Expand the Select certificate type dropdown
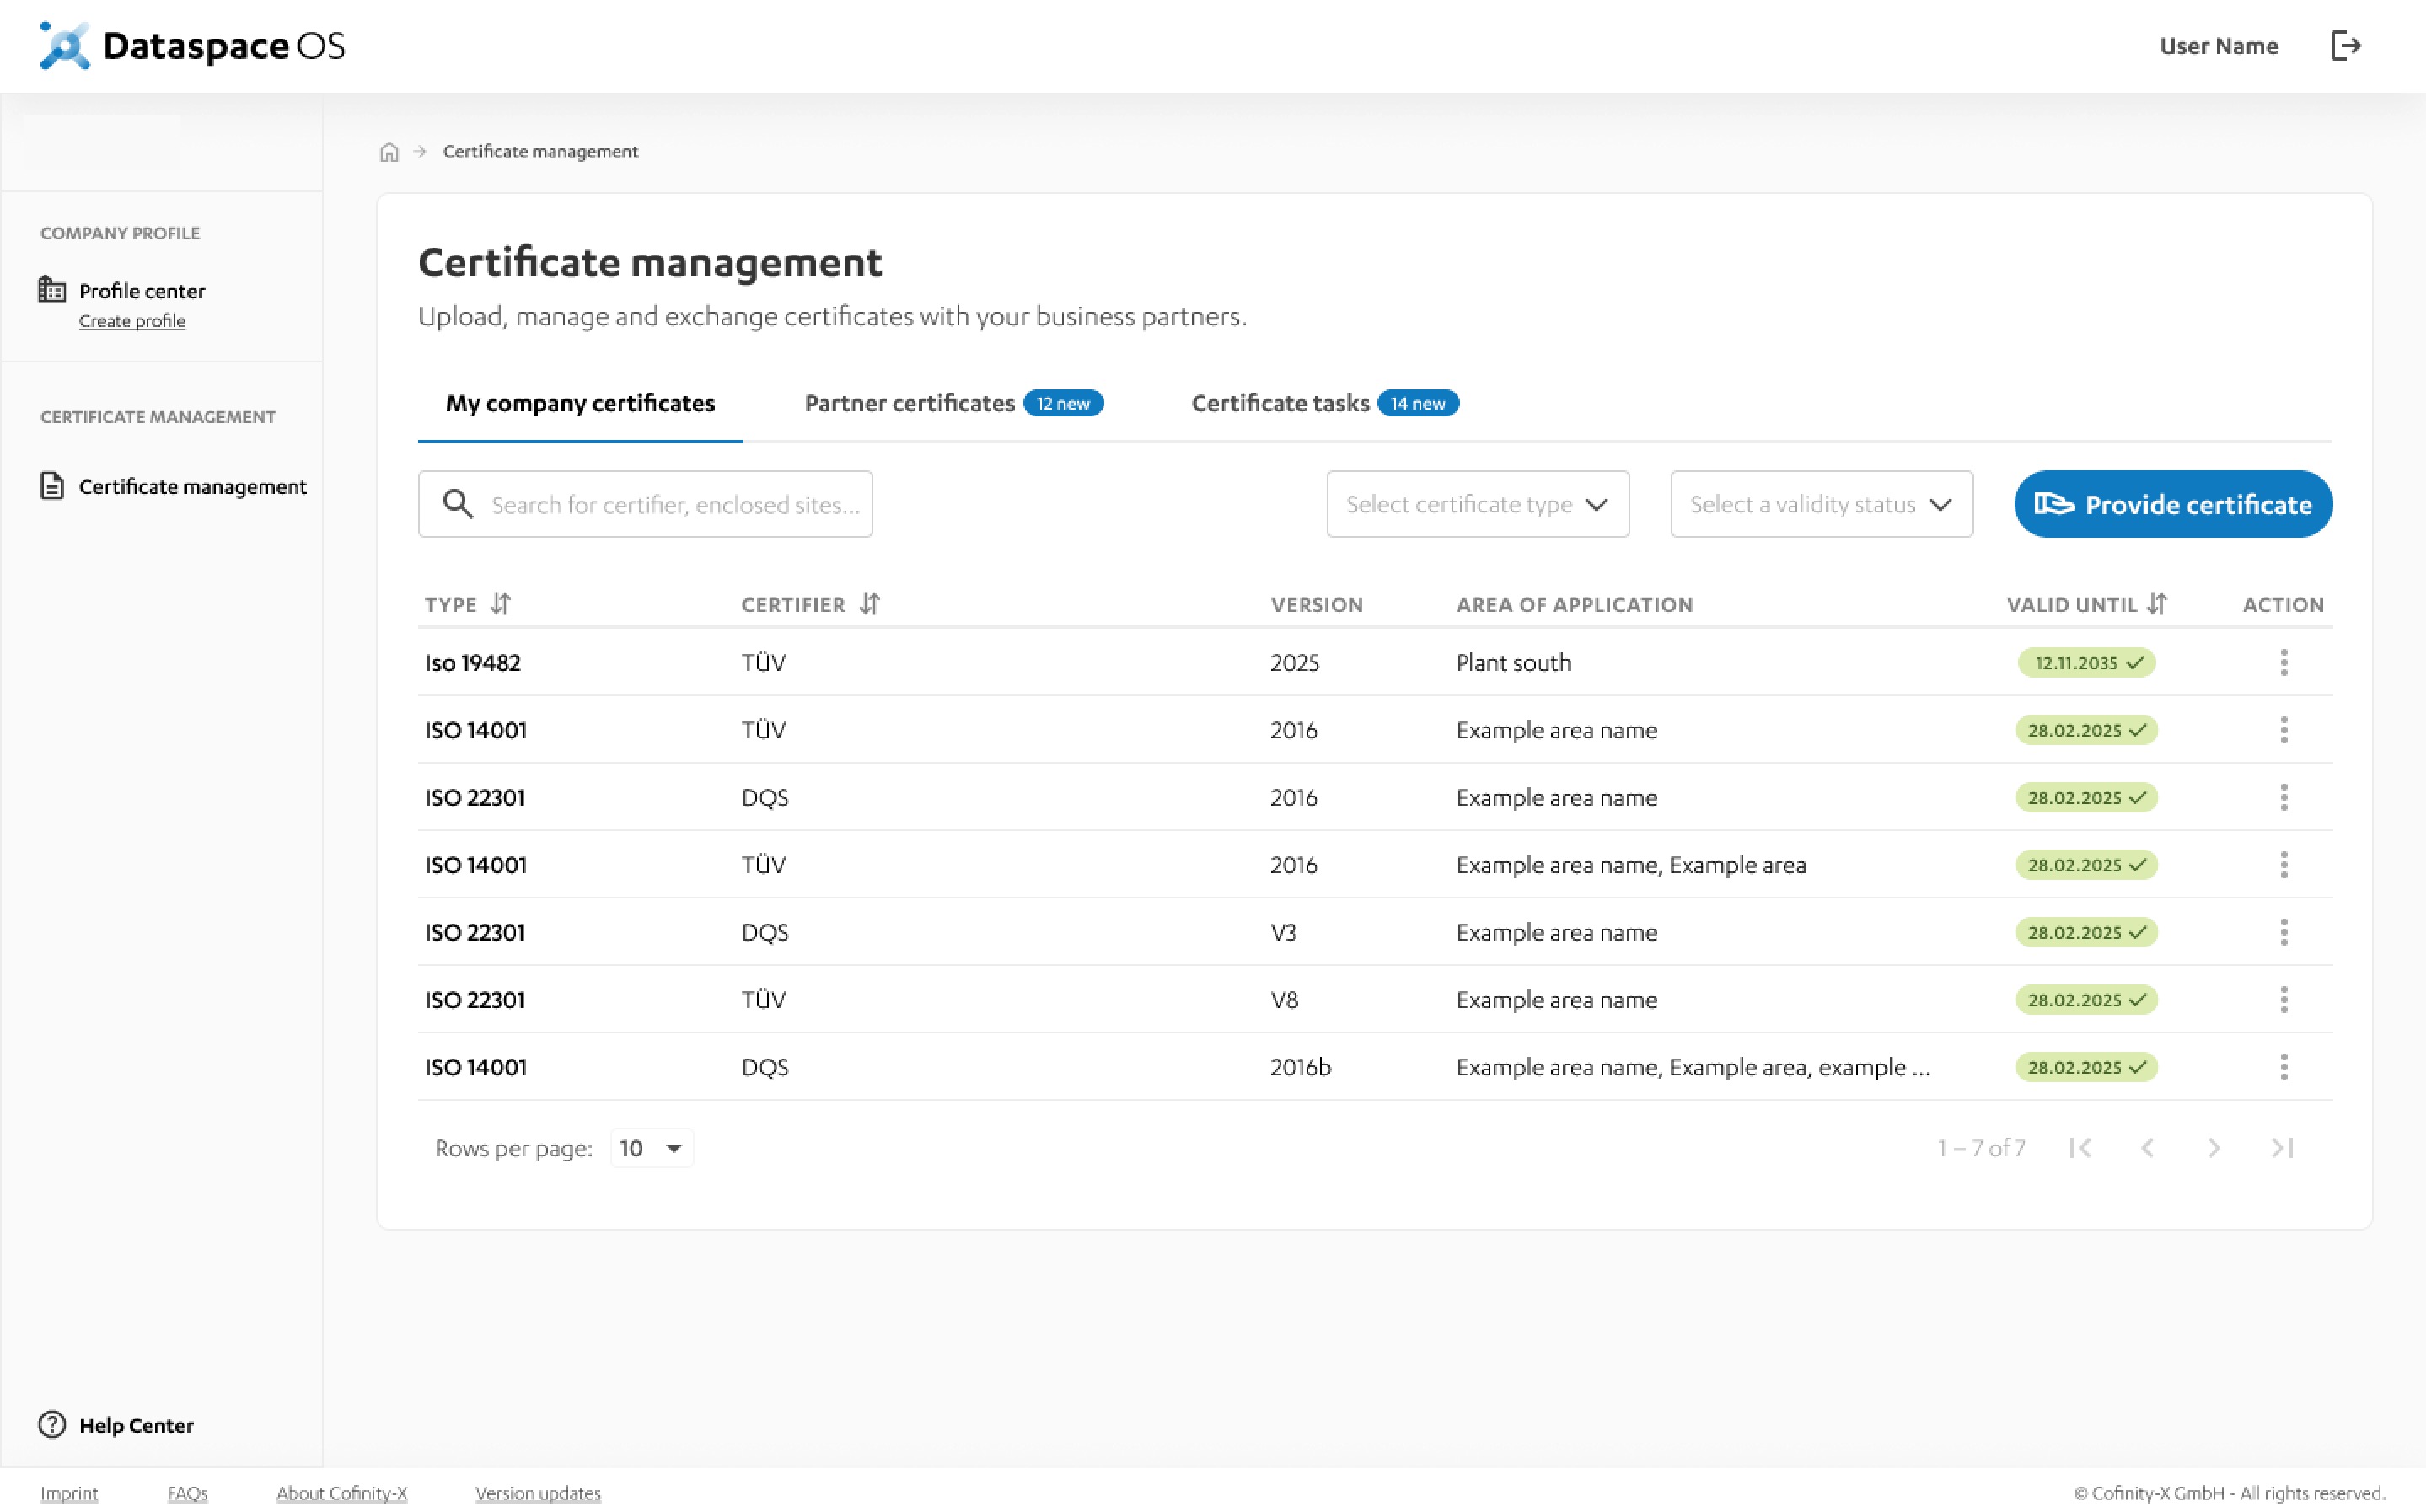The height and width of the screenshot is (1512, 2426). click(1477, 504)
